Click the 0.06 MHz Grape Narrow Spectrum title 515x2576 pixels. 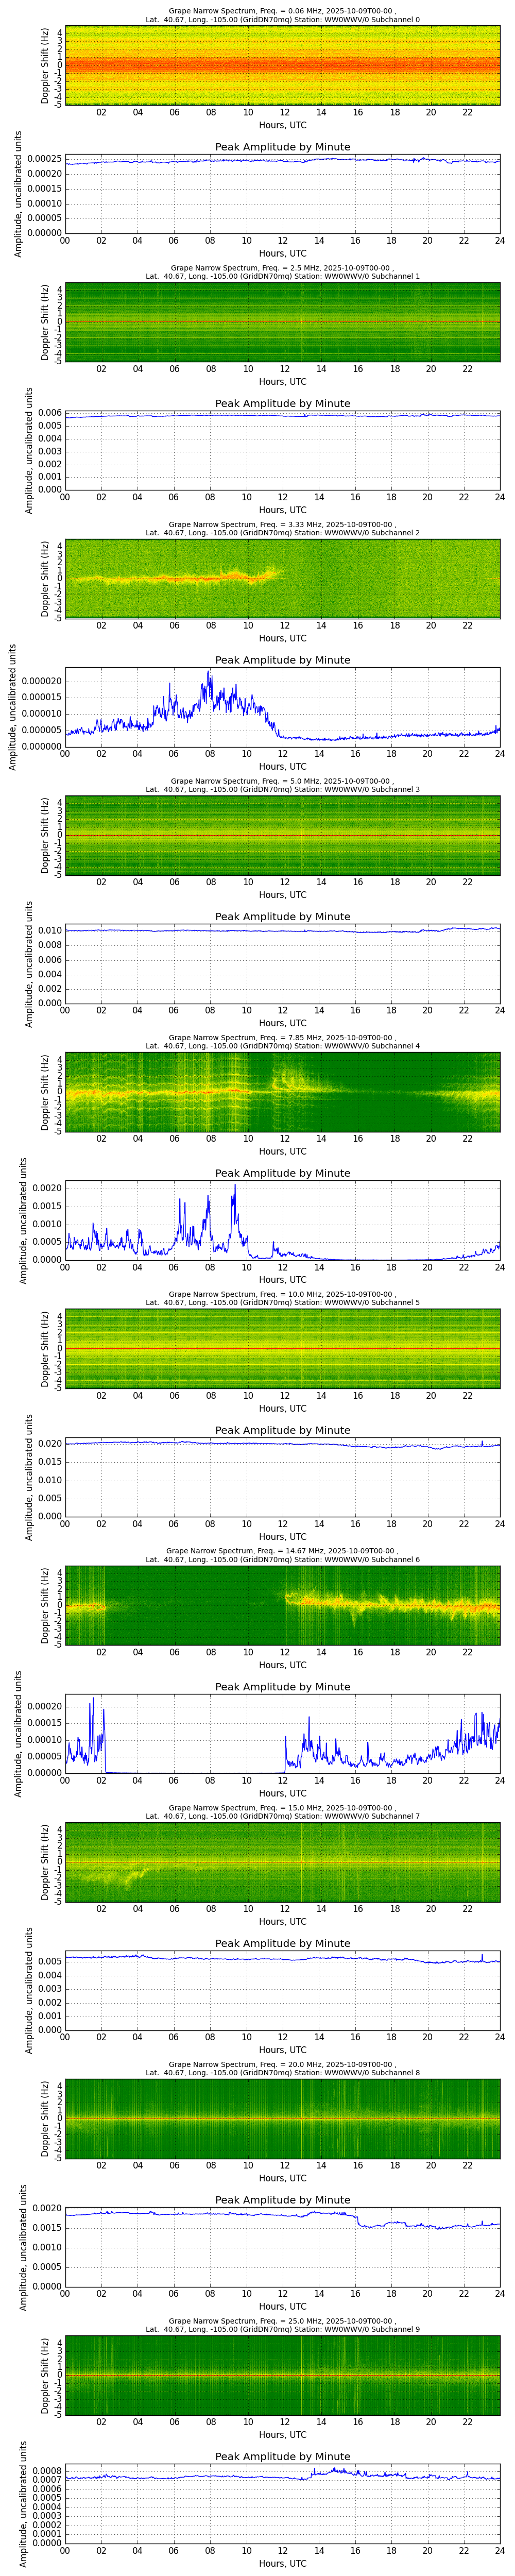282,16
